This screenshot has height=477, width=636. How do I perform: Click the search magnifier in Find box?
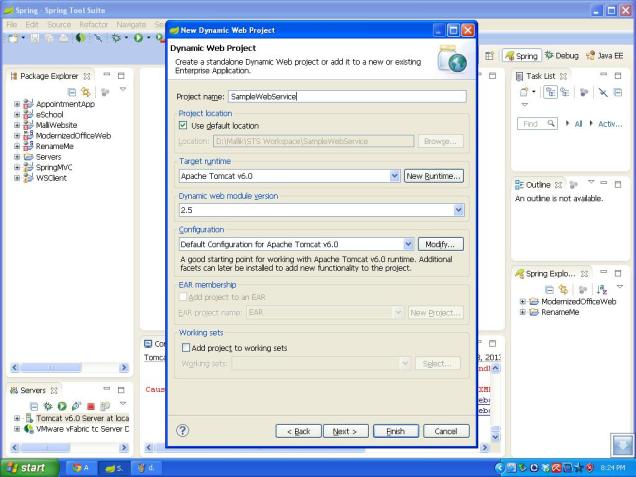pyautogui.click(x=551, y=123)
